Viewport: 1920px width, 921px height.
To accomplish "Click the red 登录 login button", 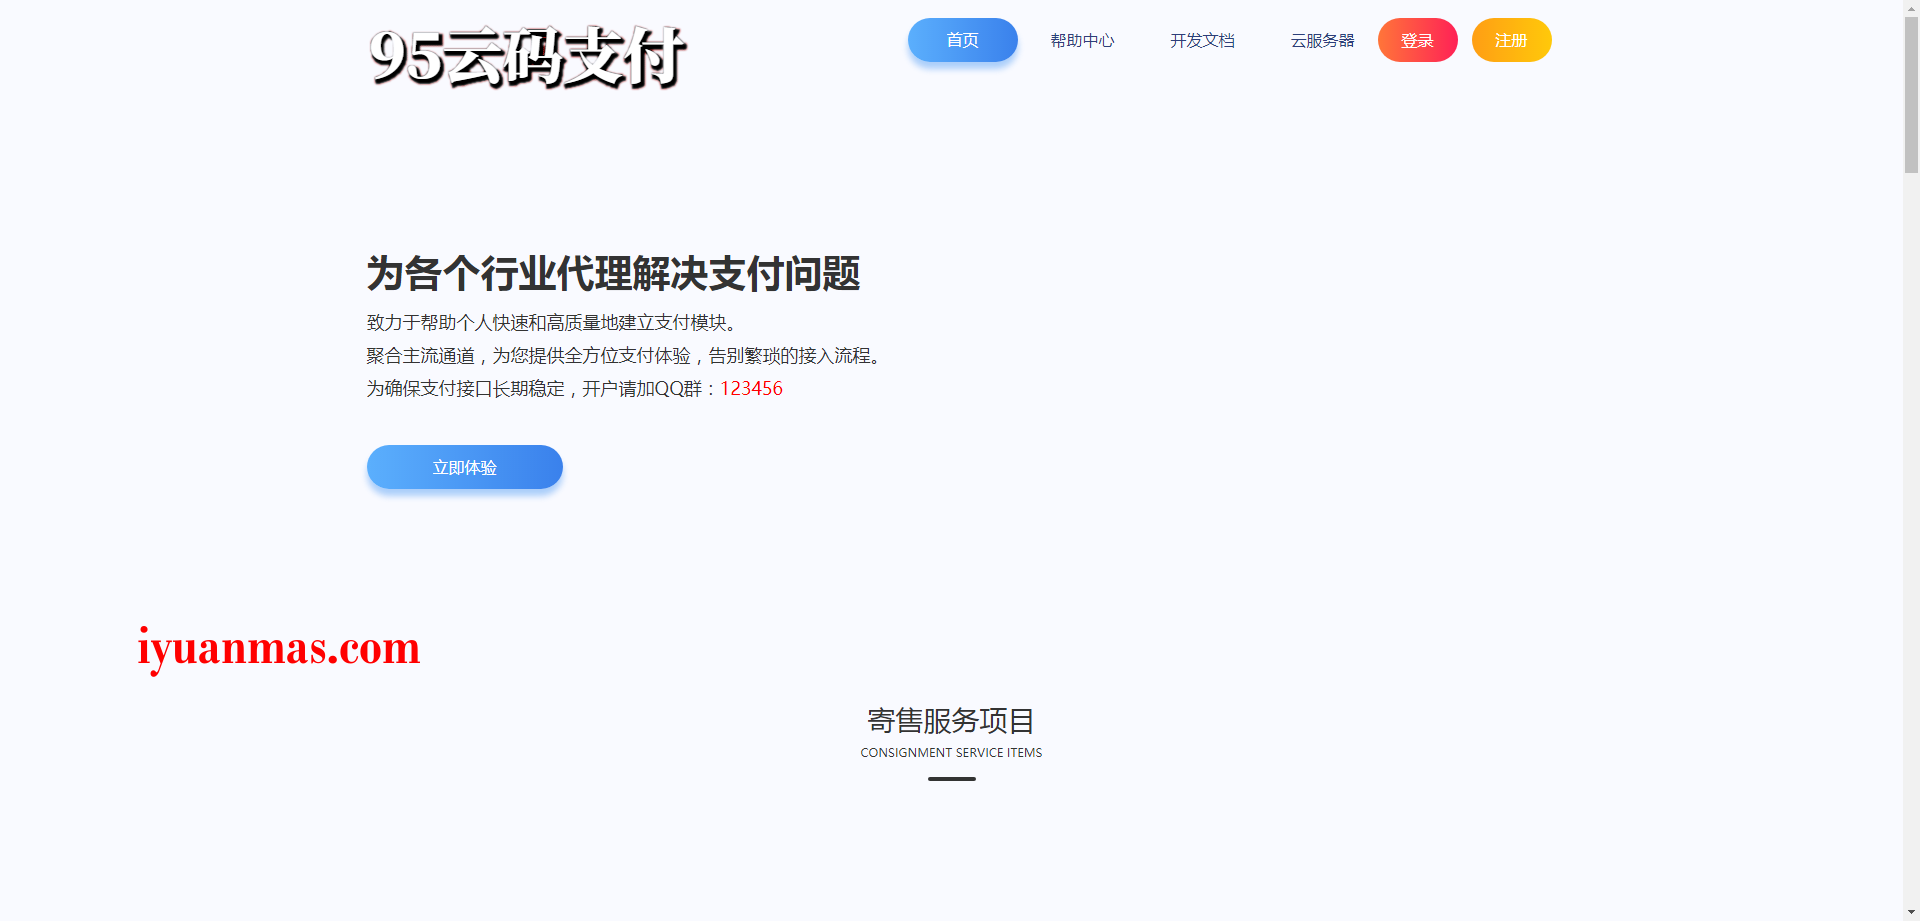I will pyautogui.click(x=1417, y=40).
